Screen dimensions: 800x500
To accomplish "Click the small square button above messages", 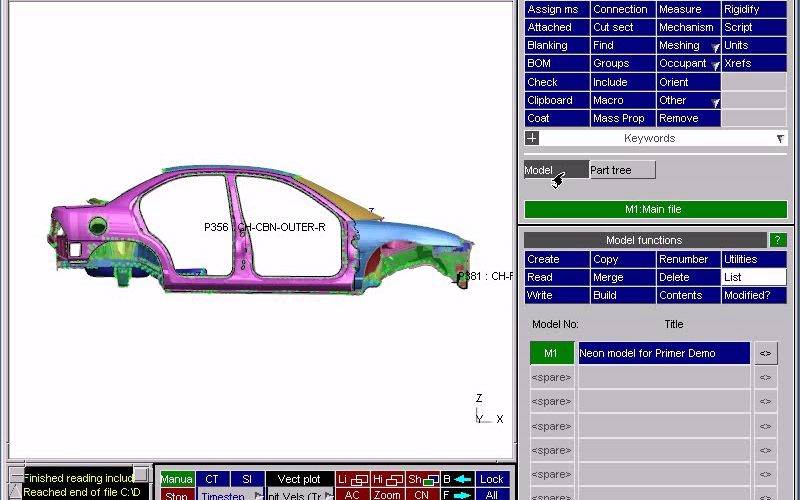I will pyautogui.click(x=141, y=474).
